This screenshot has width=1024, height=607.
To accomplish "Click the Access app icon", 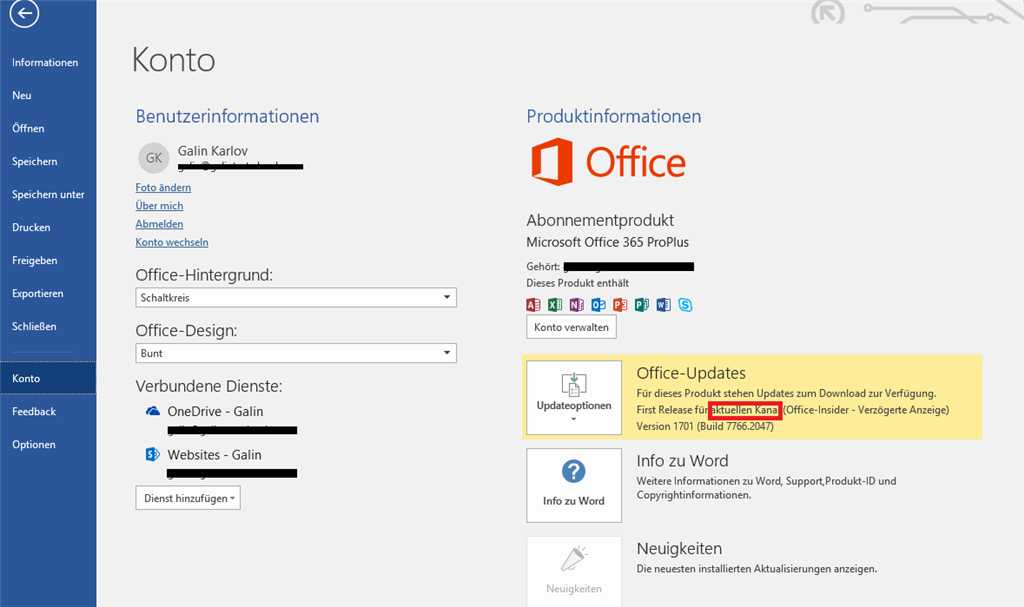I will click(x=533, y=304).
